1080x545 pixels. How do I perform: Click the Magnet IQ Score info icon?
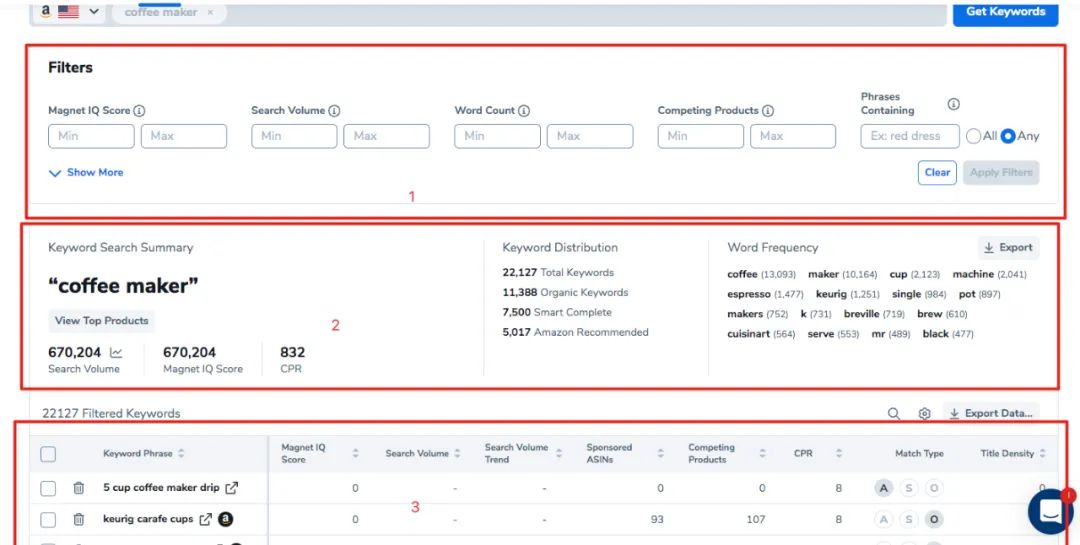[140, 111]
